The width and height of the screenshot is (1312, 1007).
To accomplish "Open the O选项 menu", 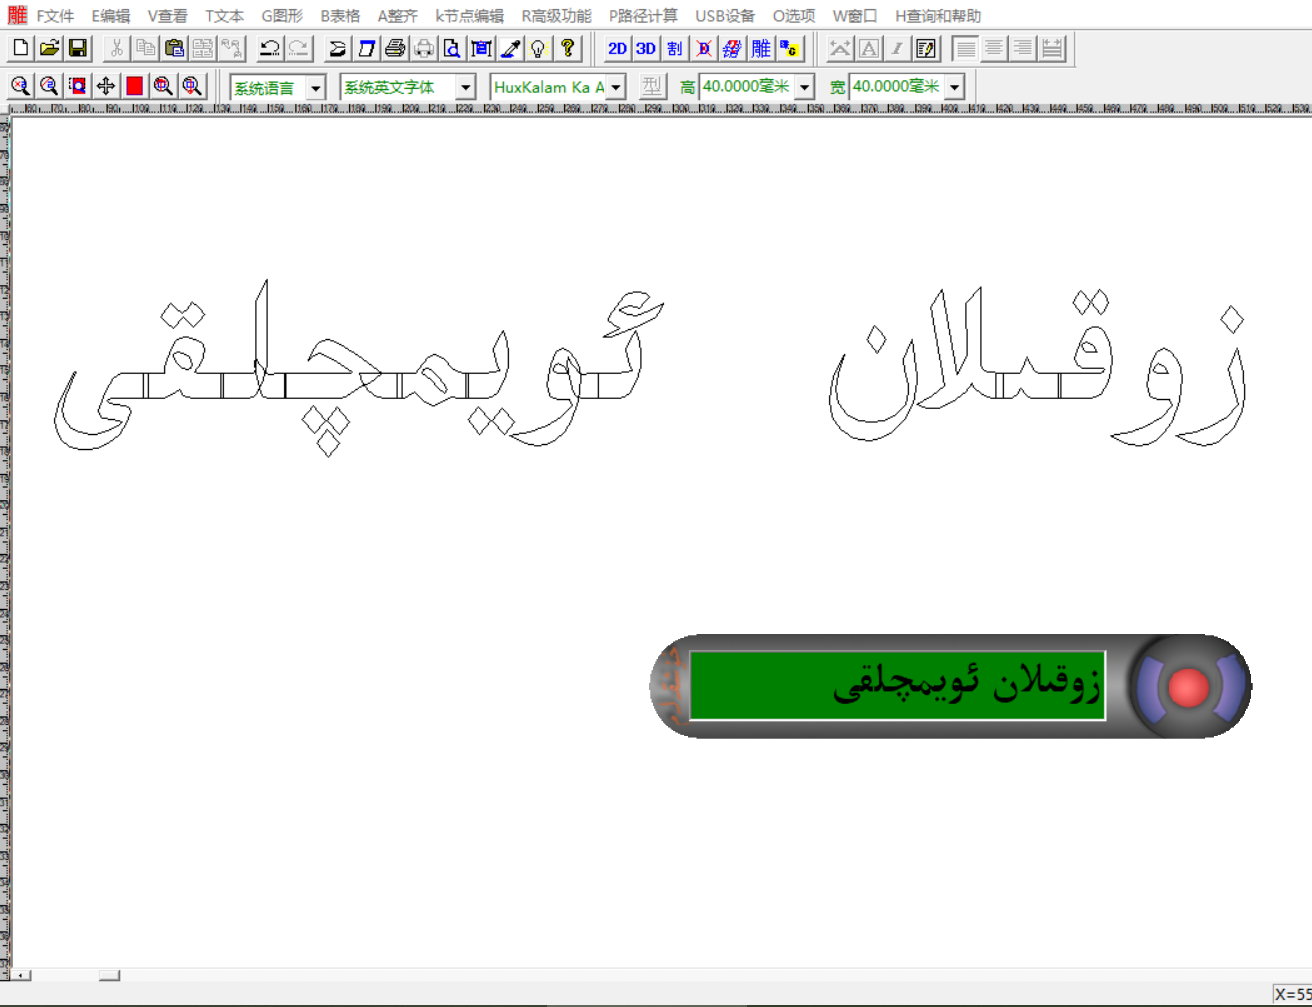I will pos(794,16).
